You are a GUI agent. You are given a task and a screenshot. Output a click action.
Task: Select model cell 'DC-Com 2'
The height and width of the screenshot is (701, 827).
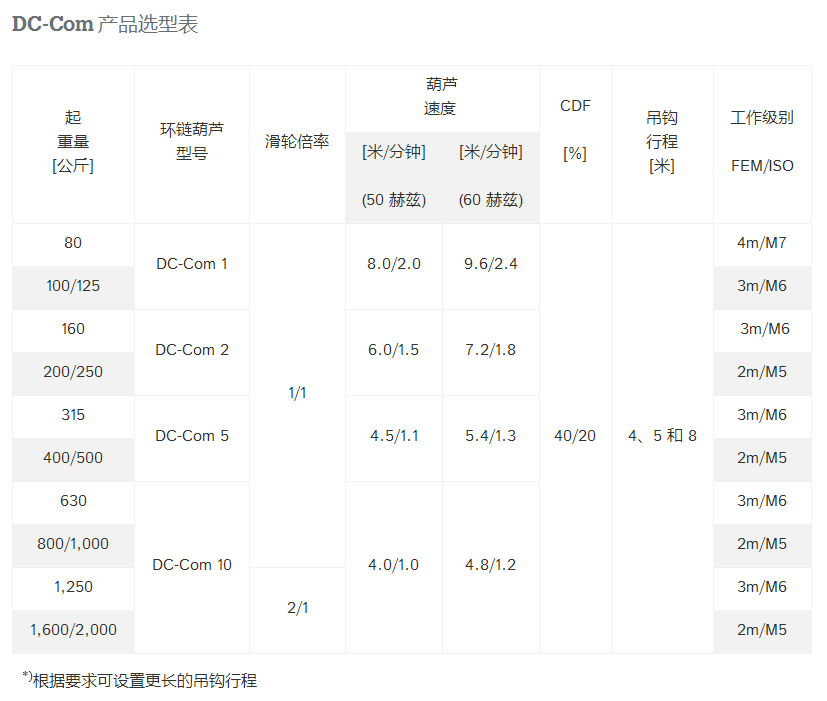192,350
